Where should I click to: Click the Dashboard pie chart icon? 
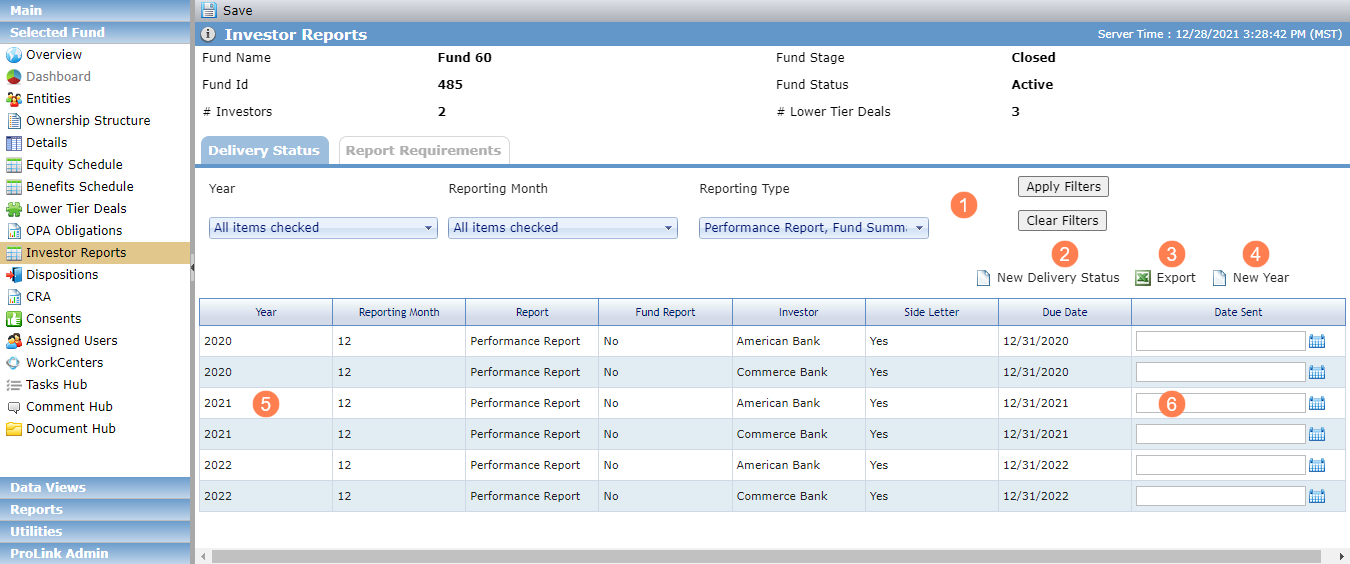[x=14, y=77]
